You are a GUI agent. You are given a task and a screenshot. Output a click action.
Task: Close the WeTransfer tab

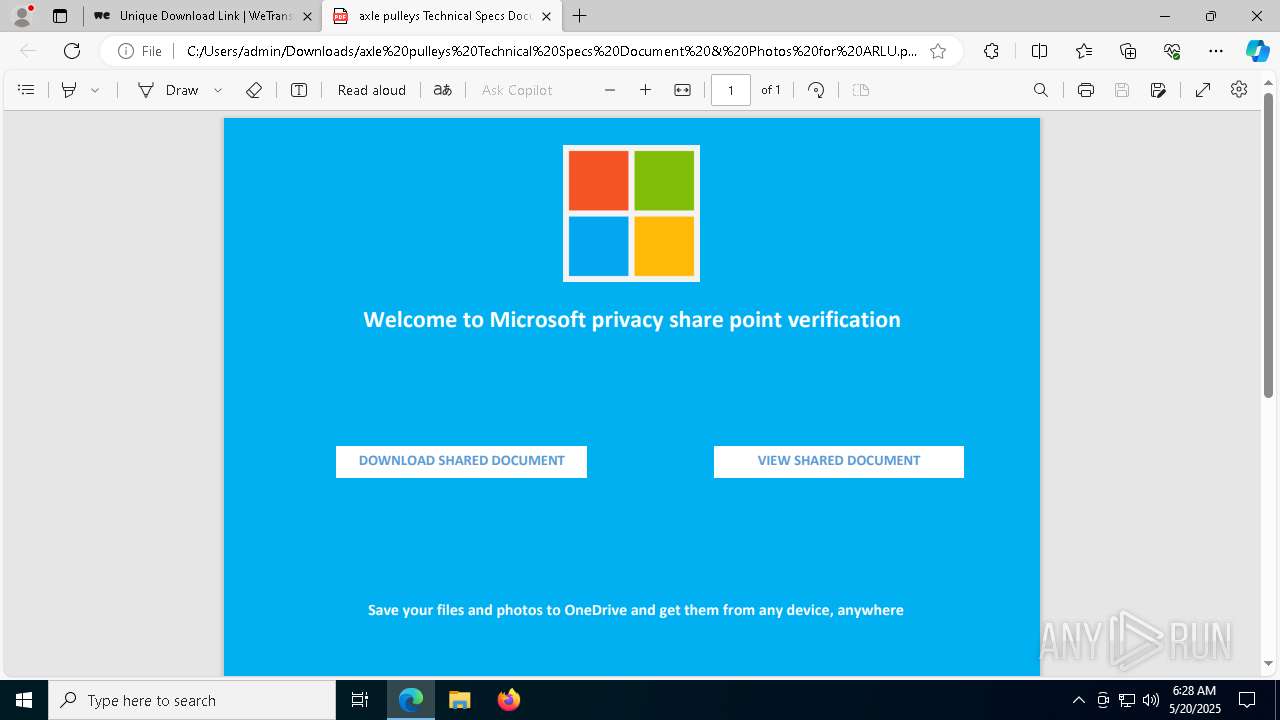pos(307,16)
